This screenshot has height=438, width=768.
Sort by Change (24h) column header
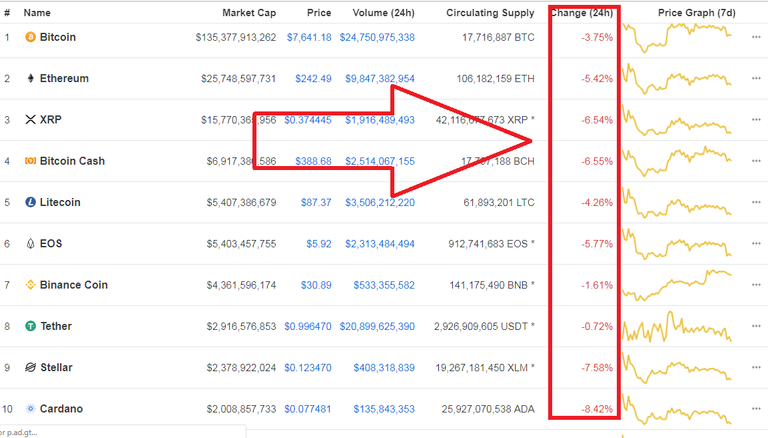coord(582,13)
